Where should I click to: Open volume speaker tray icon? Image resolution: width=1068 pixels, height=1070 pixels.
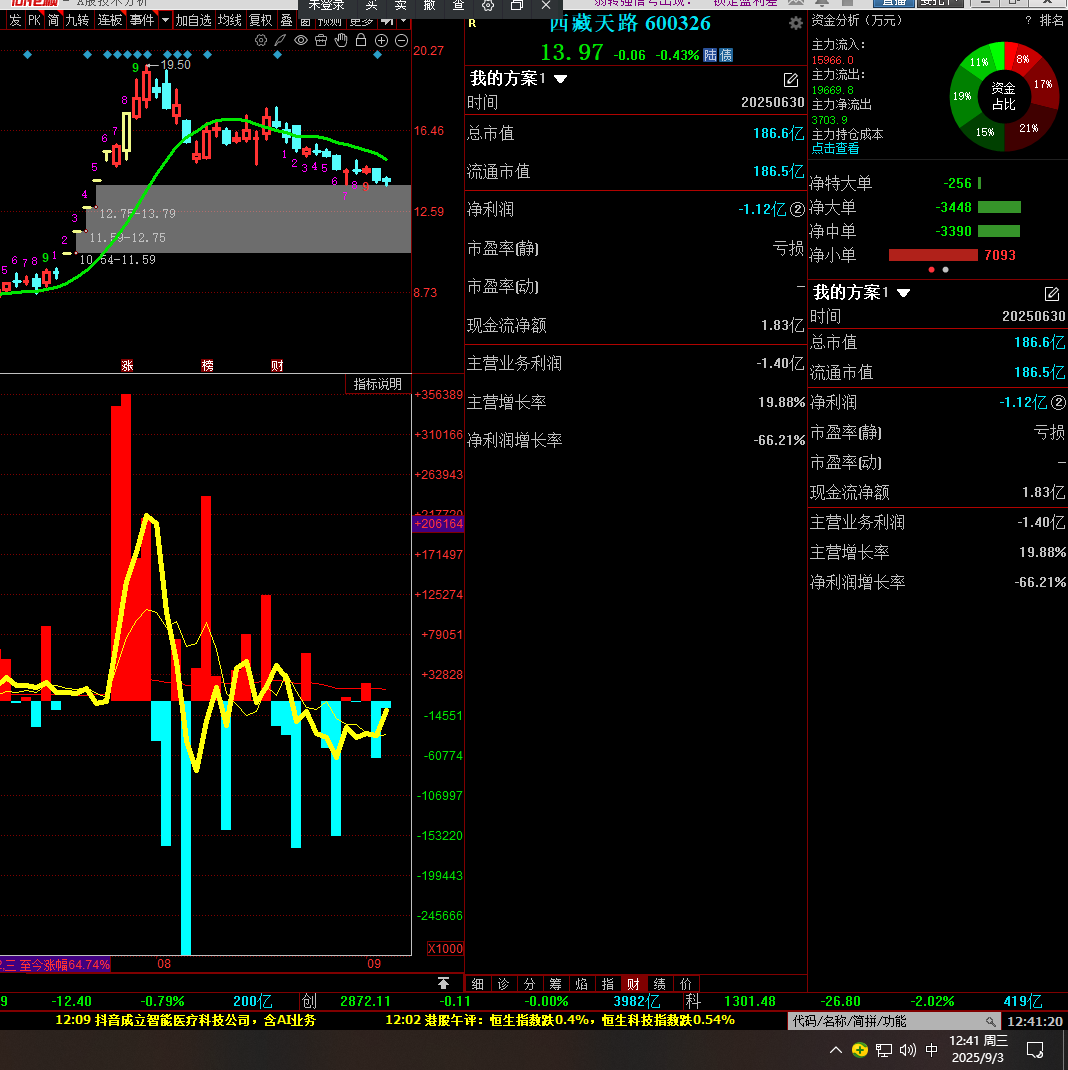point(908,1050)
